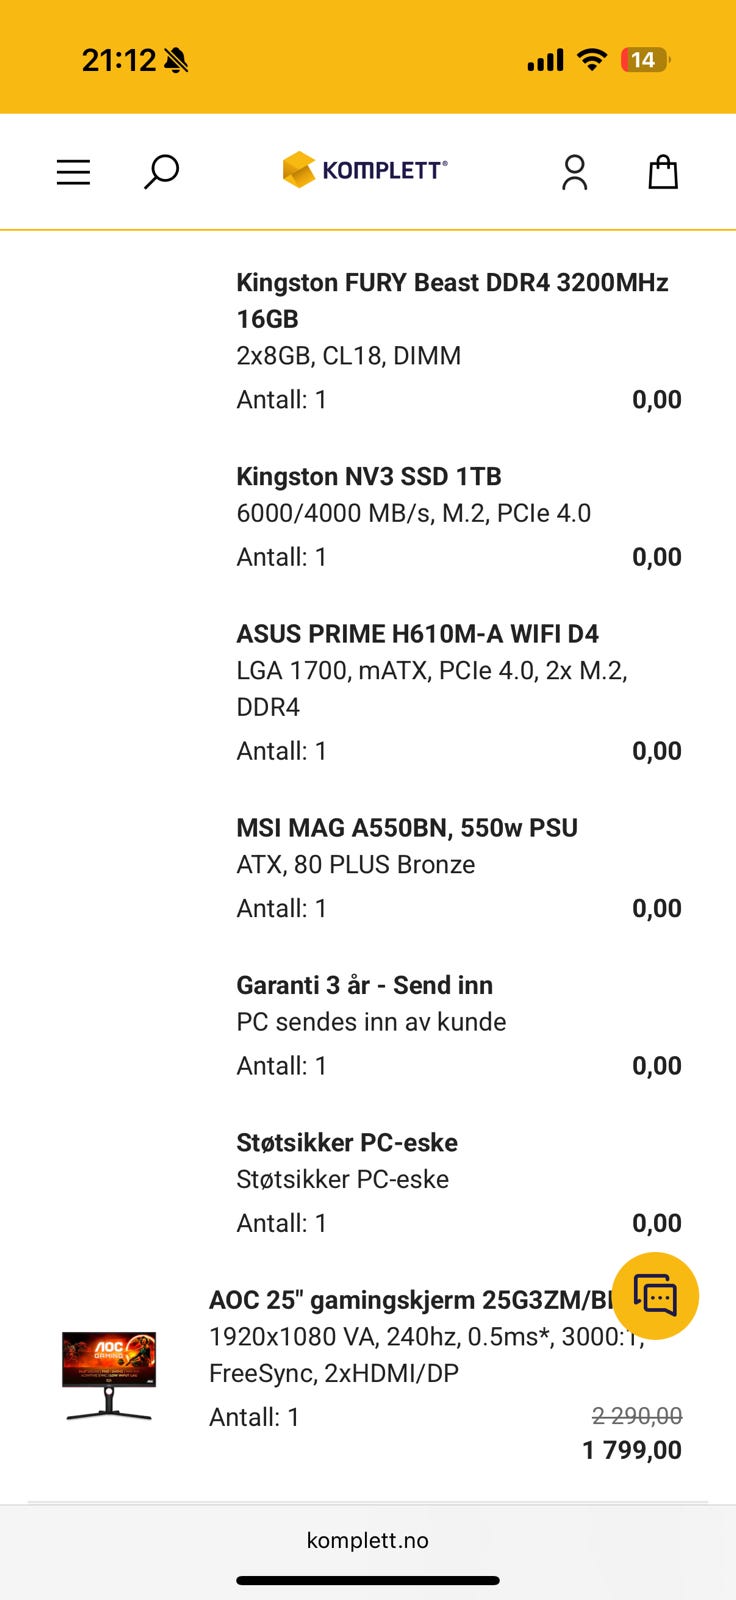The image size is (736, 1600).
Task: Tap the battery indicator in status bar
Action: (x=645, y=60)
